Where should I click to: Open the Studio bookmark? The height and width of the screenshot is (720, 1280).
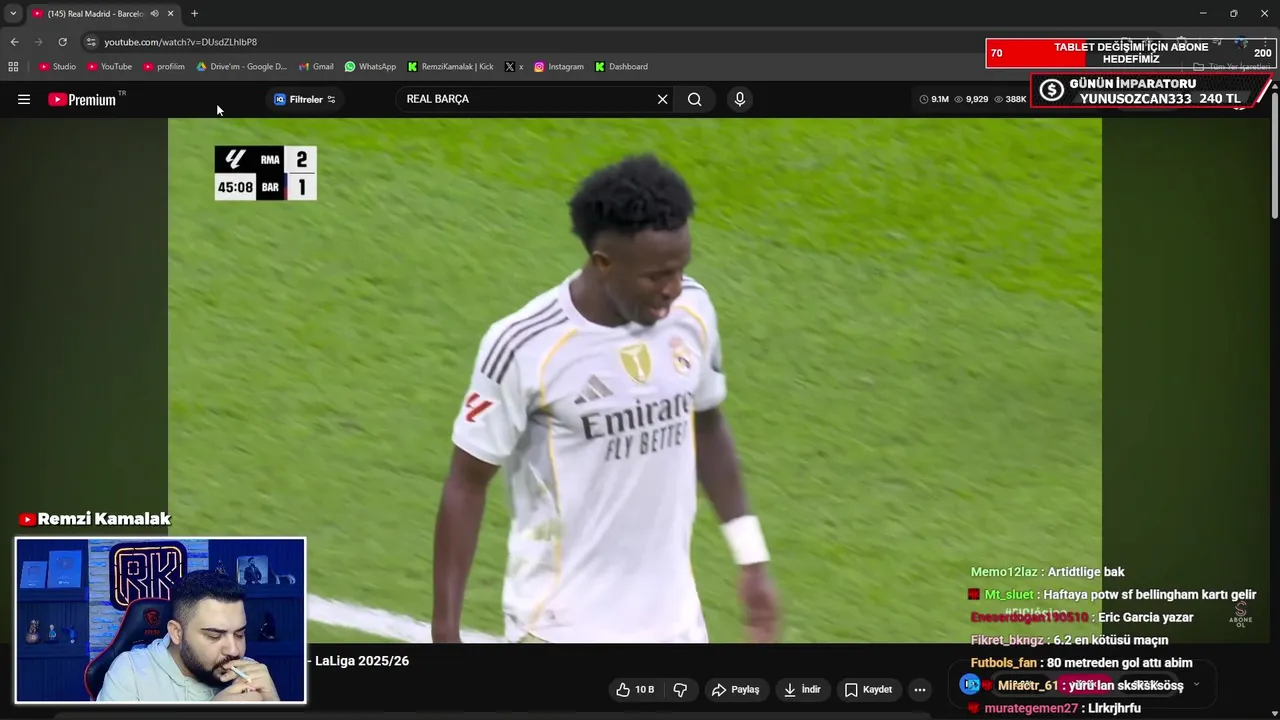click(x=57, y=67)
